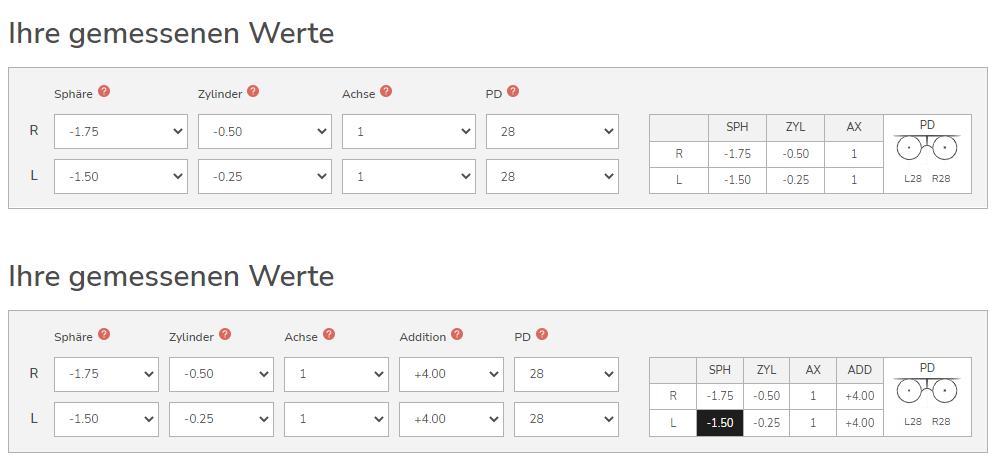Viewport: 1000px width, 470px height.
Task: Click glasses PD diagram in top summary table
Action: 927,149
